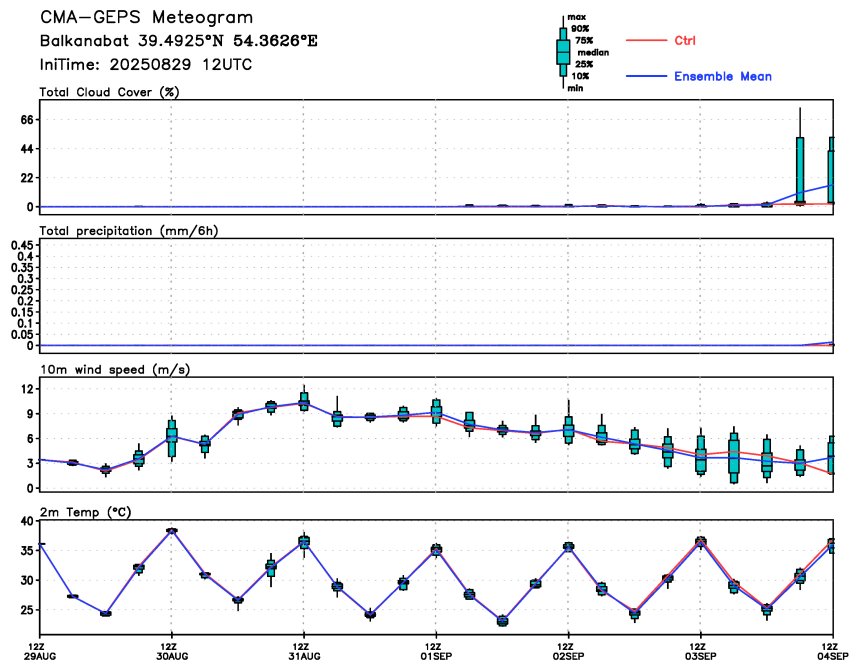The width and height of the screenshot is (860, 672).
Task: Click the cloud cover axis value 22
Action: click(27, 178)
